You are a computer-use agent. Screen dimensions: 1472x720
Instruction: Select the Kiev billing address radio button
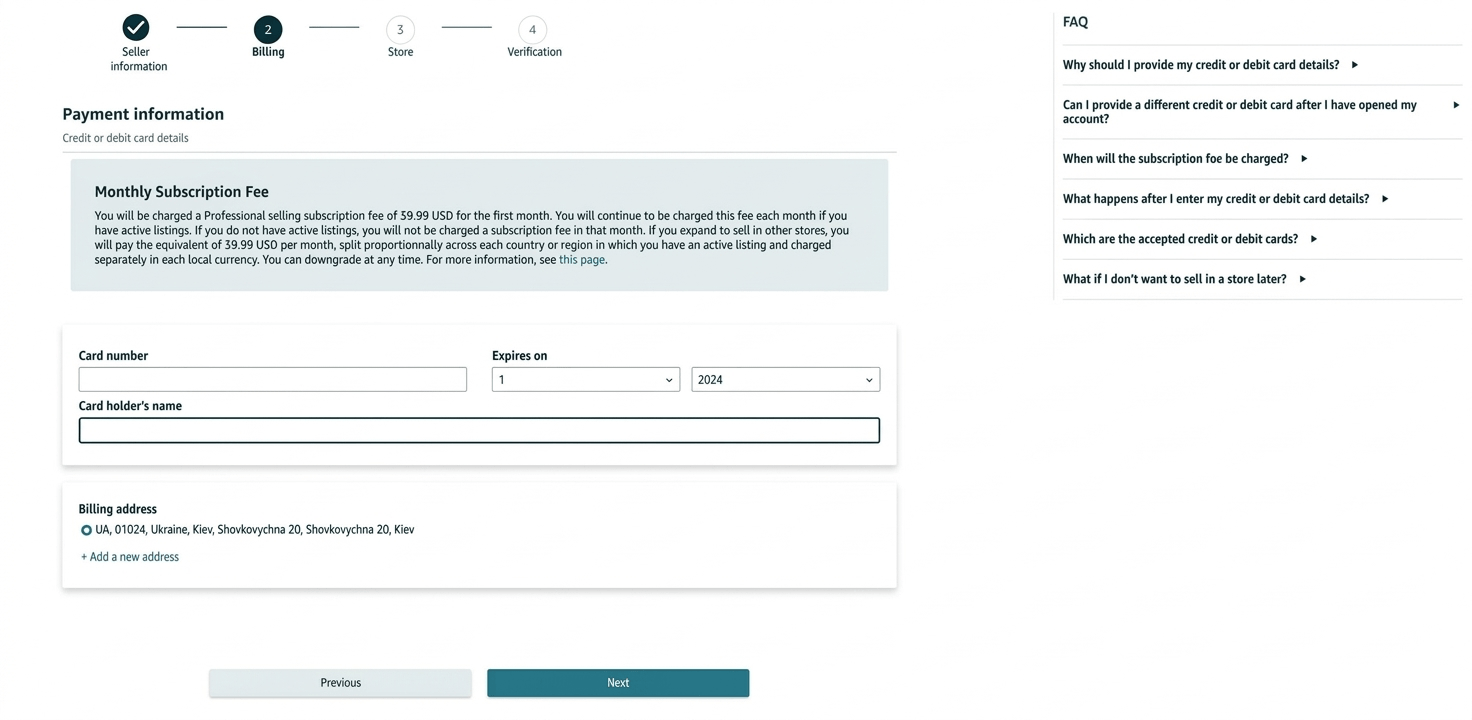click(x=86, y=529)
